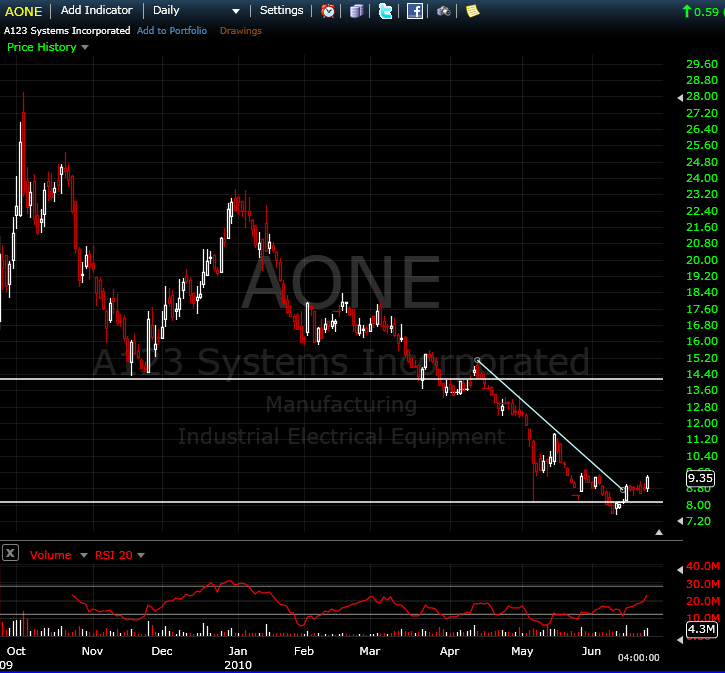This screenshot has height=673, width=725.
Task: Open the Add Indicator menu
Action: (96, 10)
